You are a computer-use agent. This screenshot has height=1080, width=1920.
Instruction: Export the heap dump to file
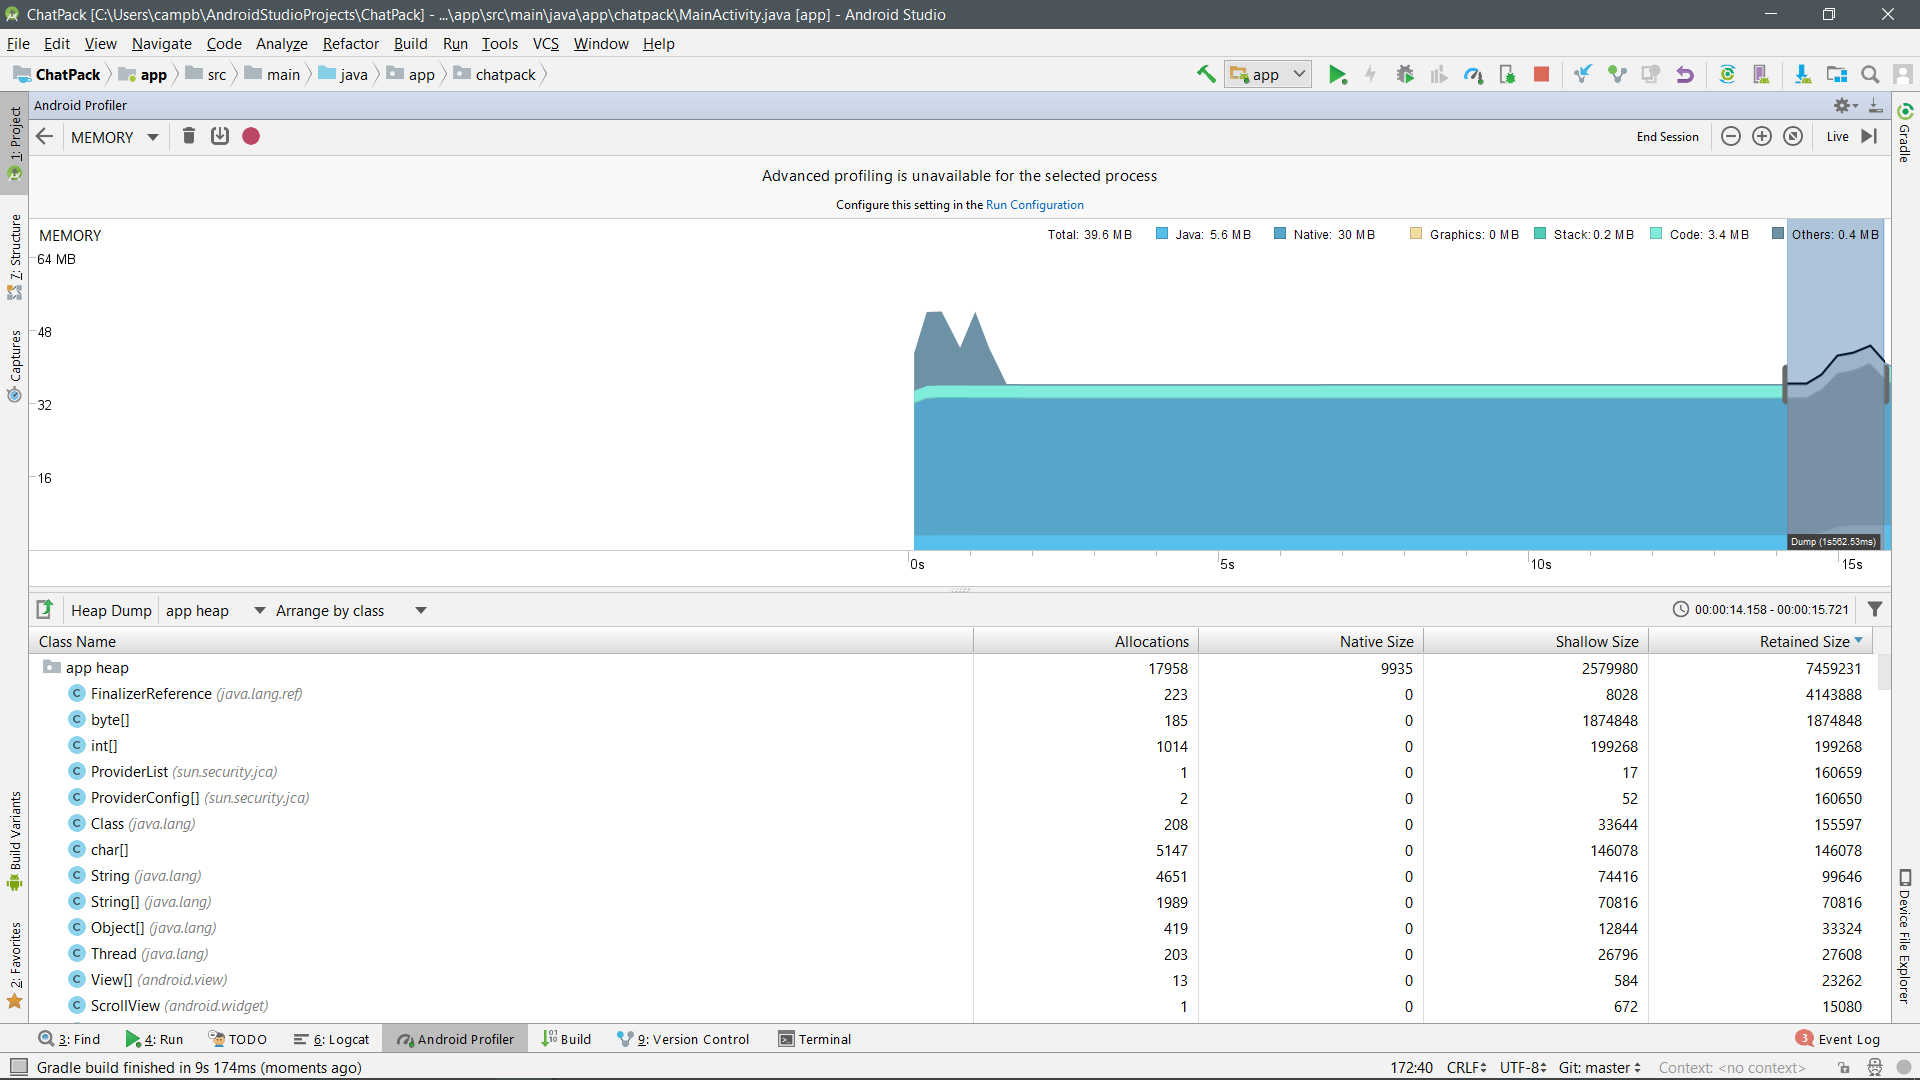point(45,609)
